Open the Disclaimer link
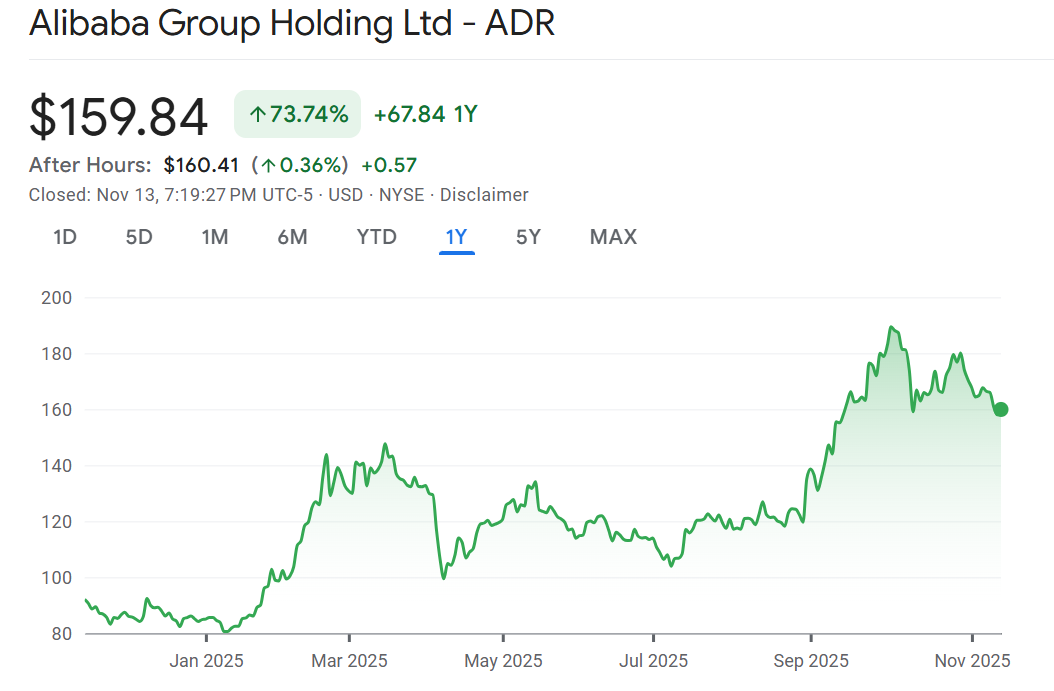1054x691 pixels. point(484,195)
